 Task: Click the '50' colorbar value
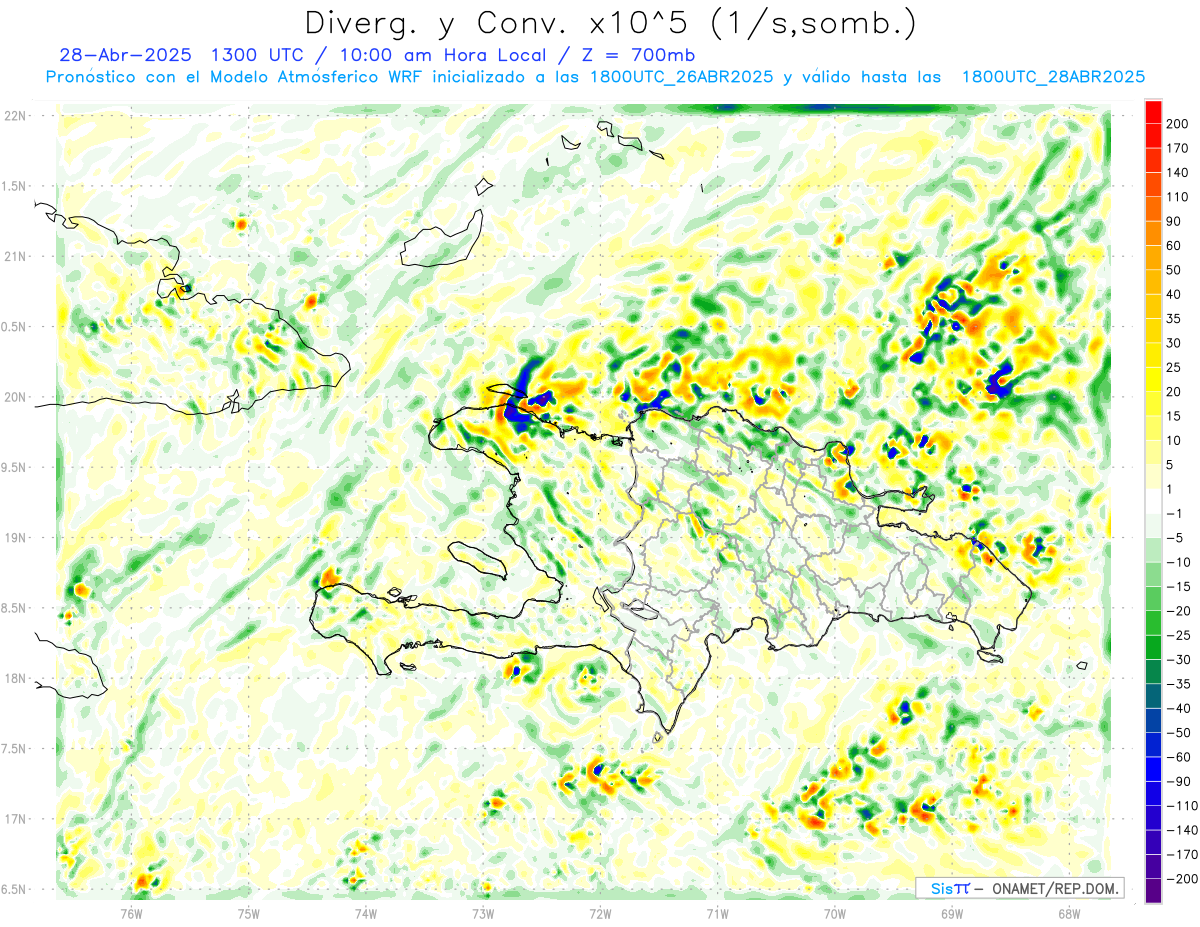[x=1173, y=269]
